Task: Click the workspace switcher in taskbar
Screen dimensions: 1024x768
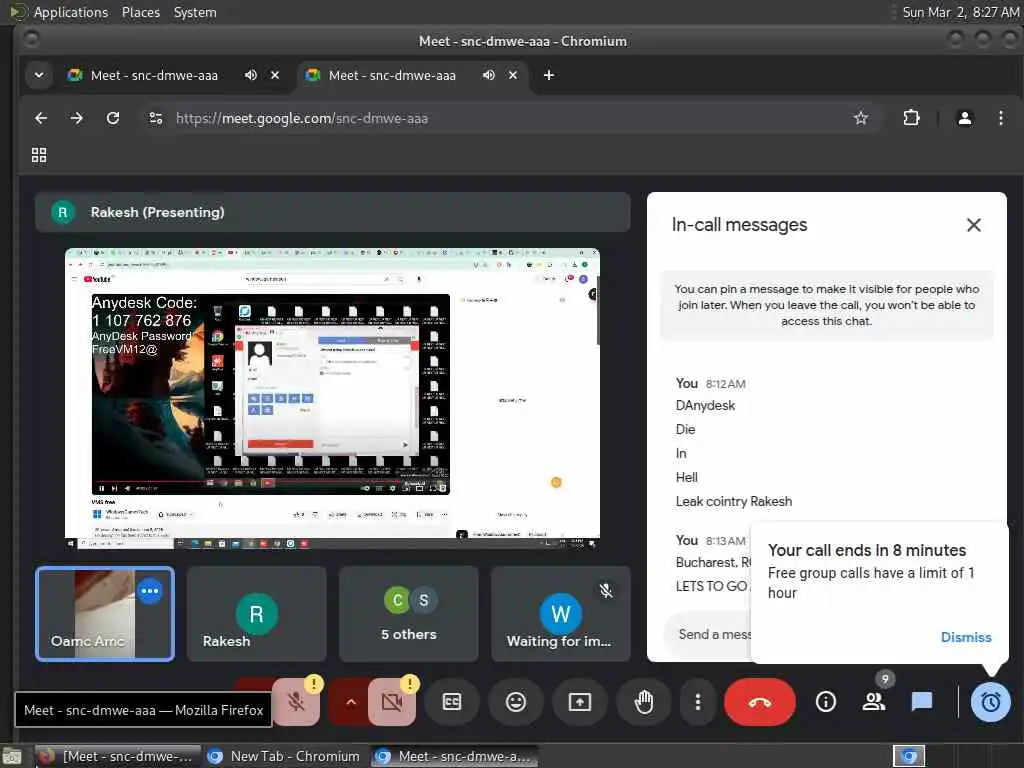Action: click(x=908, y=756)
